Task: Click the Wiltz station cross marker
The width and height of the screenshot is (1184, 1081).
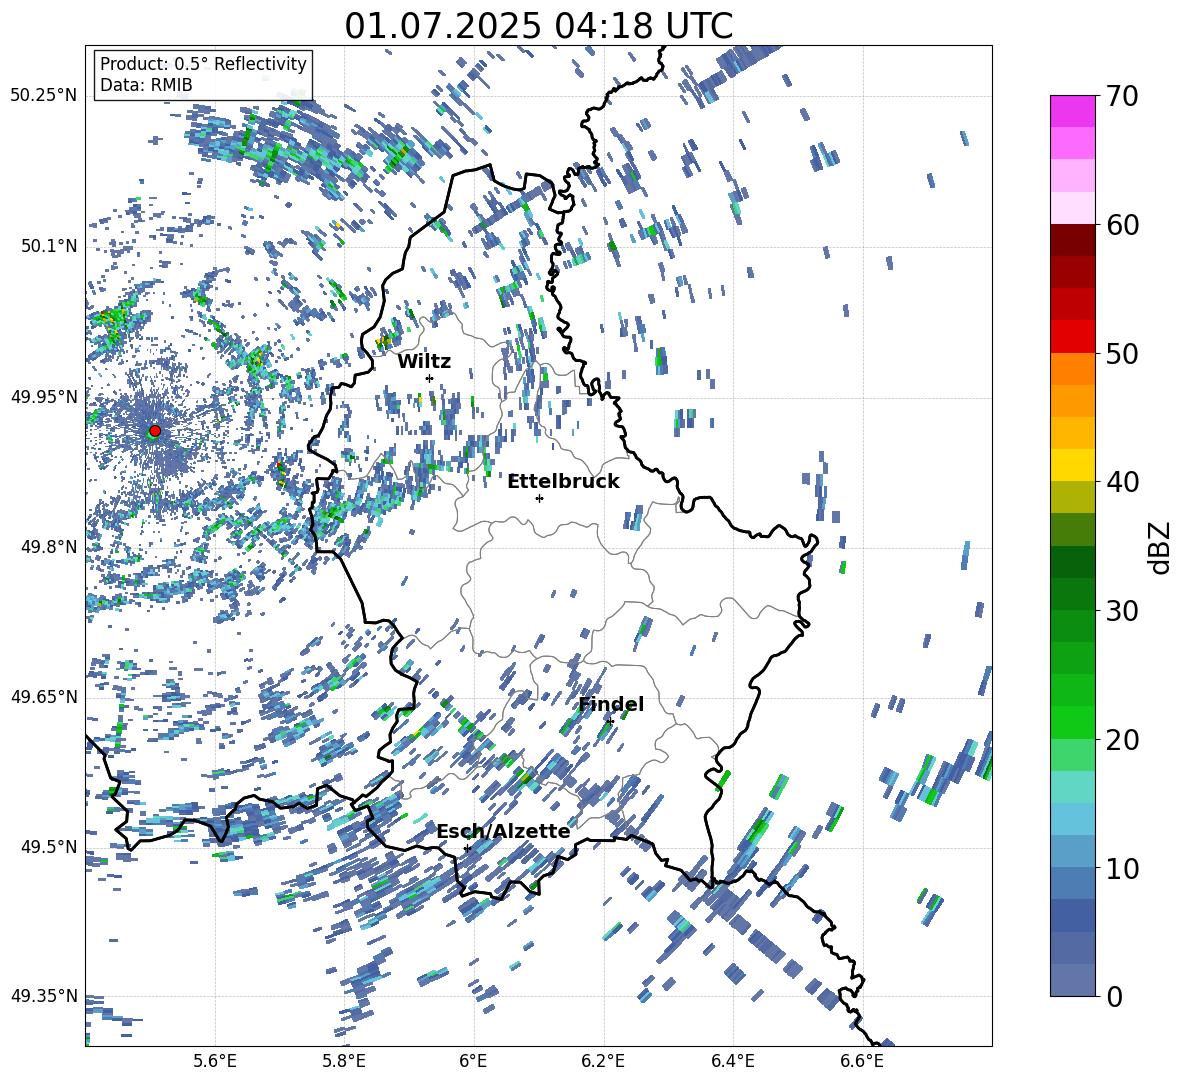Action: (430, 378)
